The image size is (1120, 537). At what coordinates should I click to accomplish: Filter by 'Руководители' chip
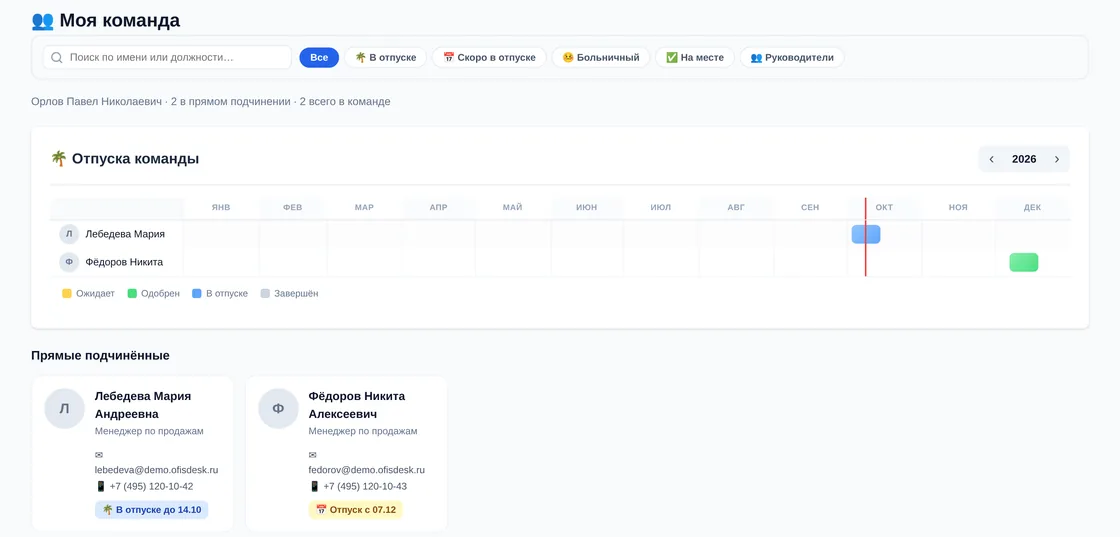click(x=792, y=57)
